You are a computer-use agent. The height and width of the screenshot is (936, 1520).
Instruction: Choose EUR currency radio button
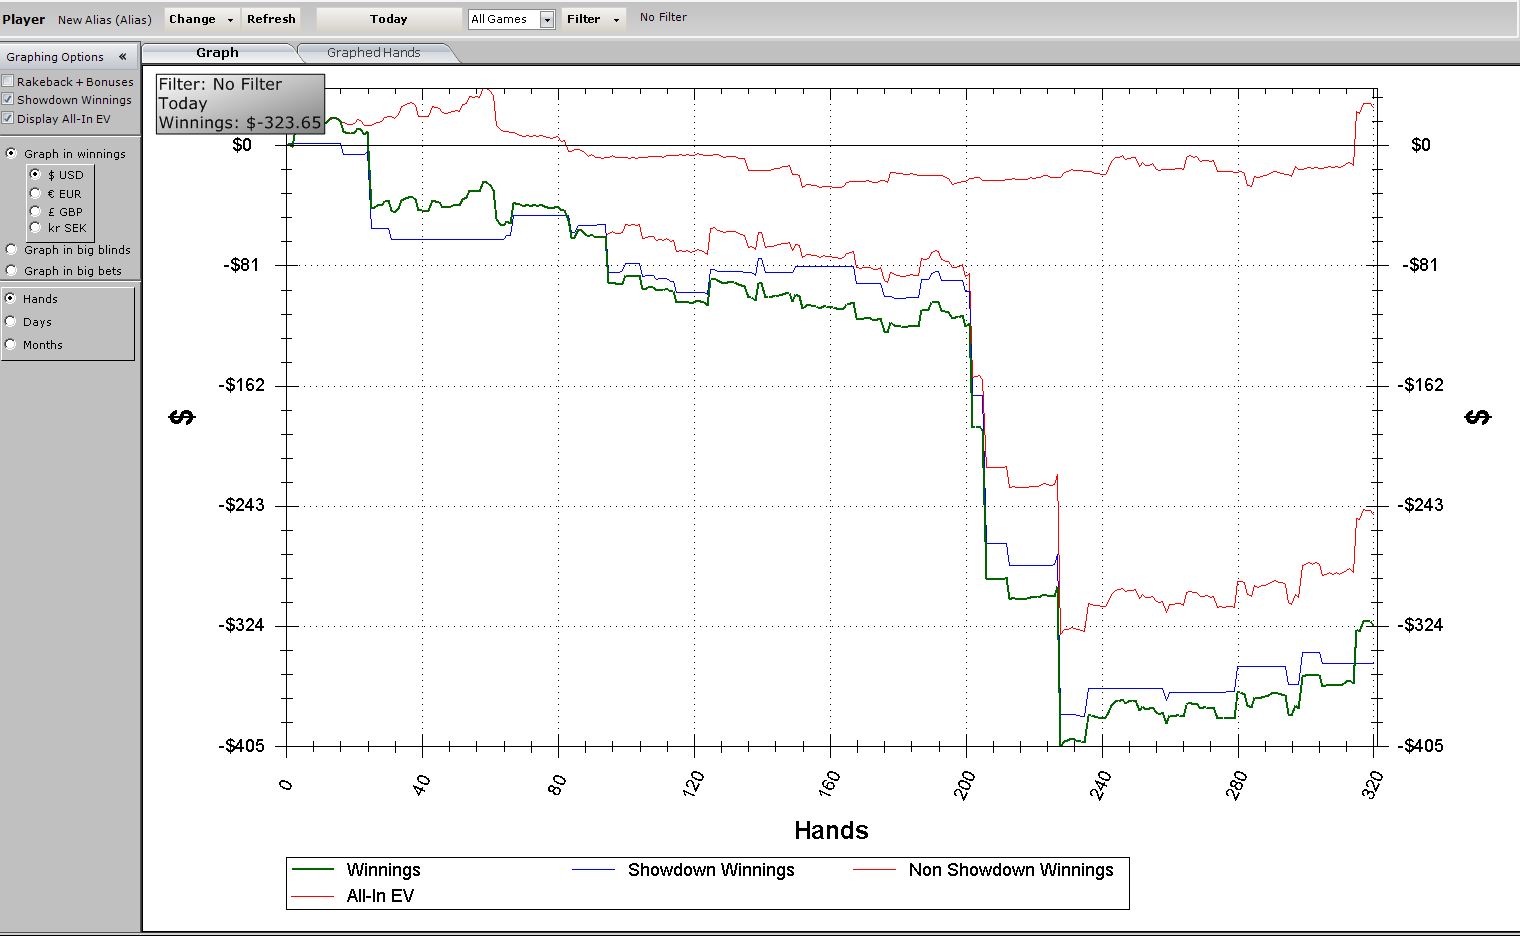[37, 194]
